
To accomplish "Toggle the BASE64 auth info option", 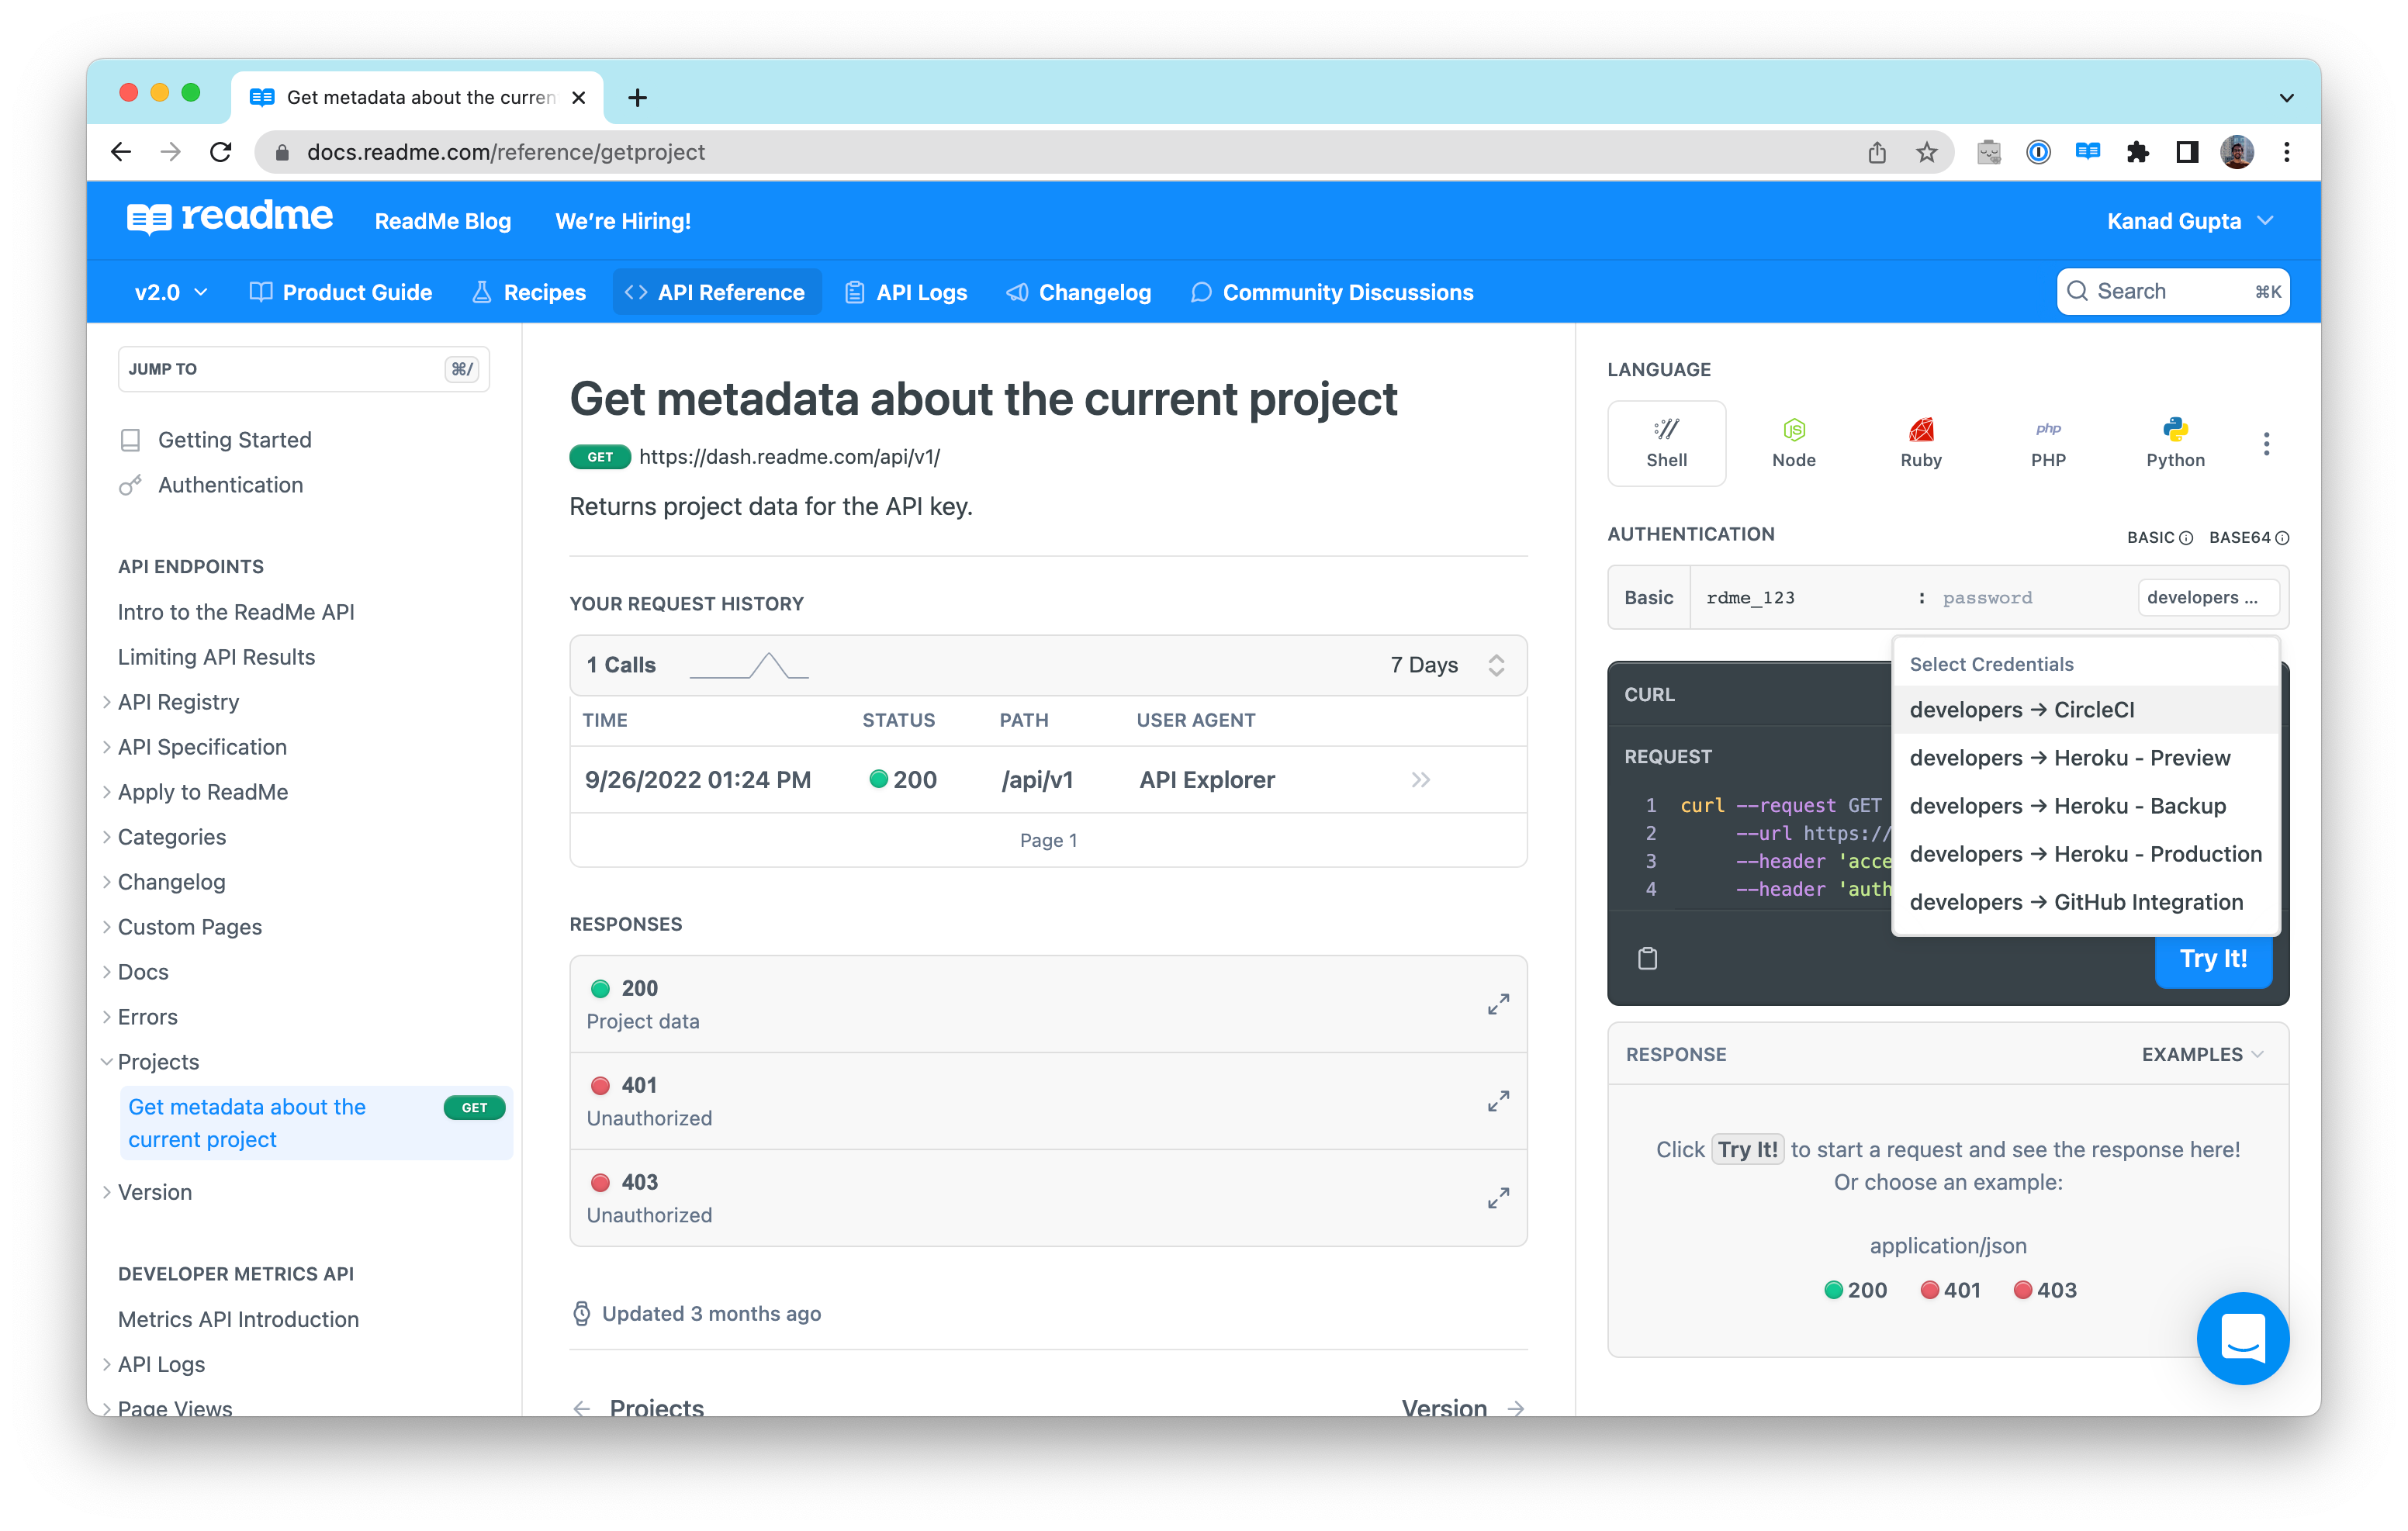I will [x=2248, y=537].
